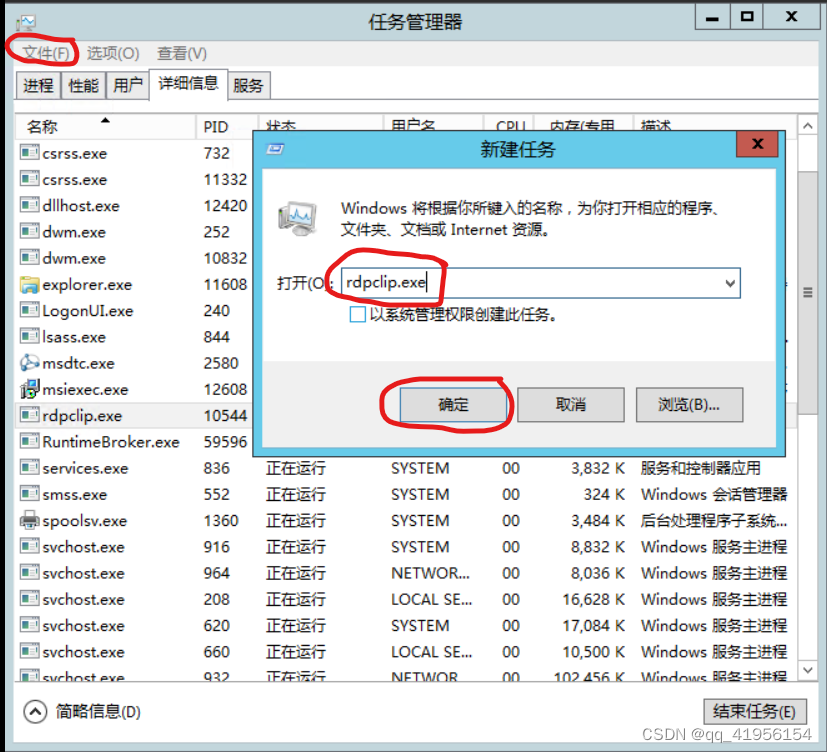Click the svchost.exe icon with PID 964
This screenshot has width=827, height=752.
tap(30, 573)
